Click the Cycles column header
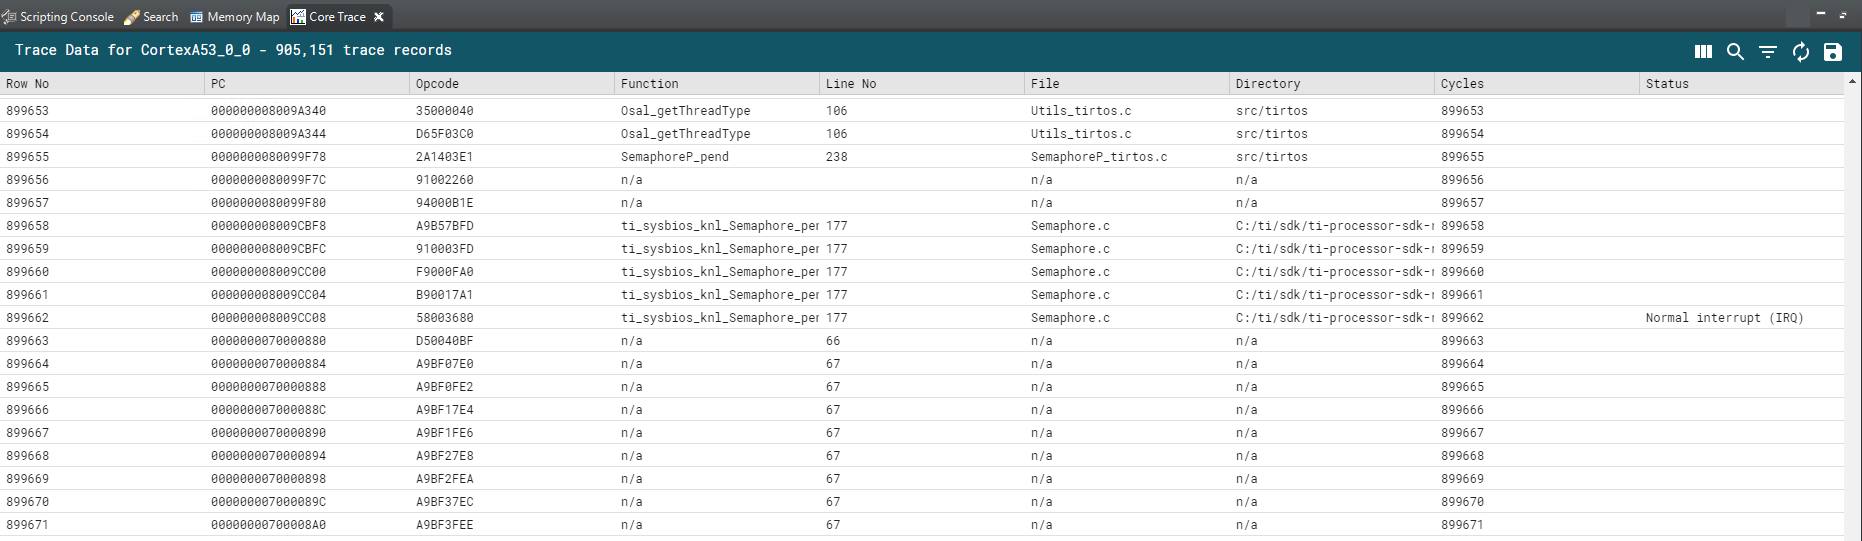 click(x=1462, y=84)
